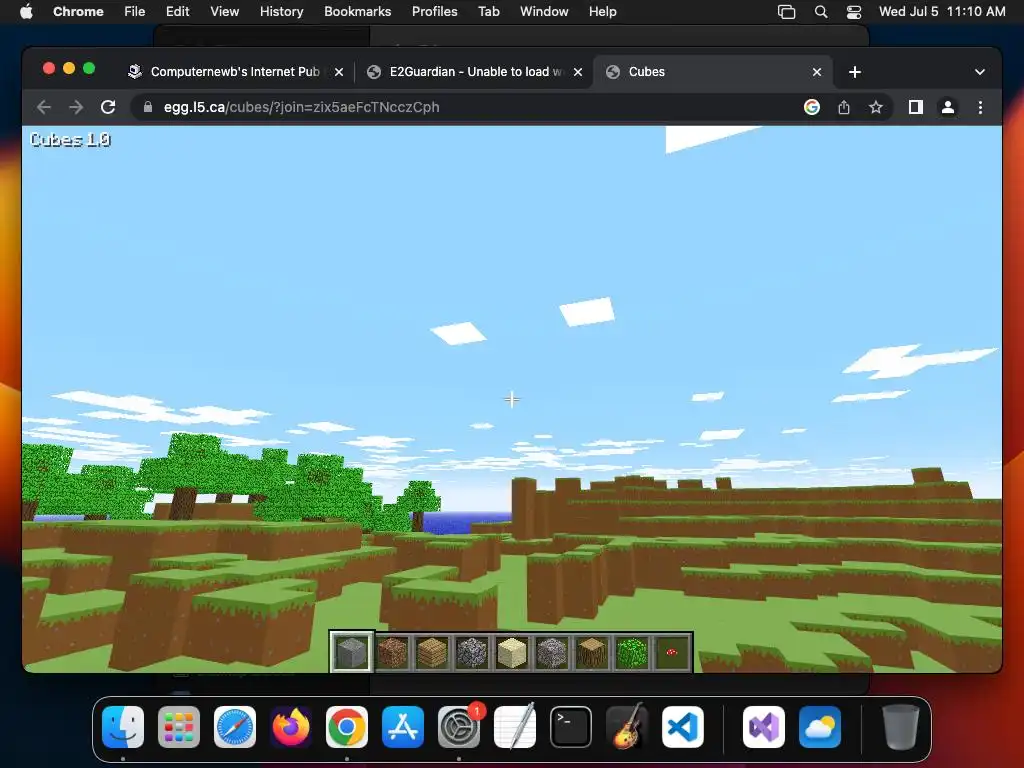Open the Bookmarks menu
Screen dimensions: 1024x768
(x=357, y=12)
